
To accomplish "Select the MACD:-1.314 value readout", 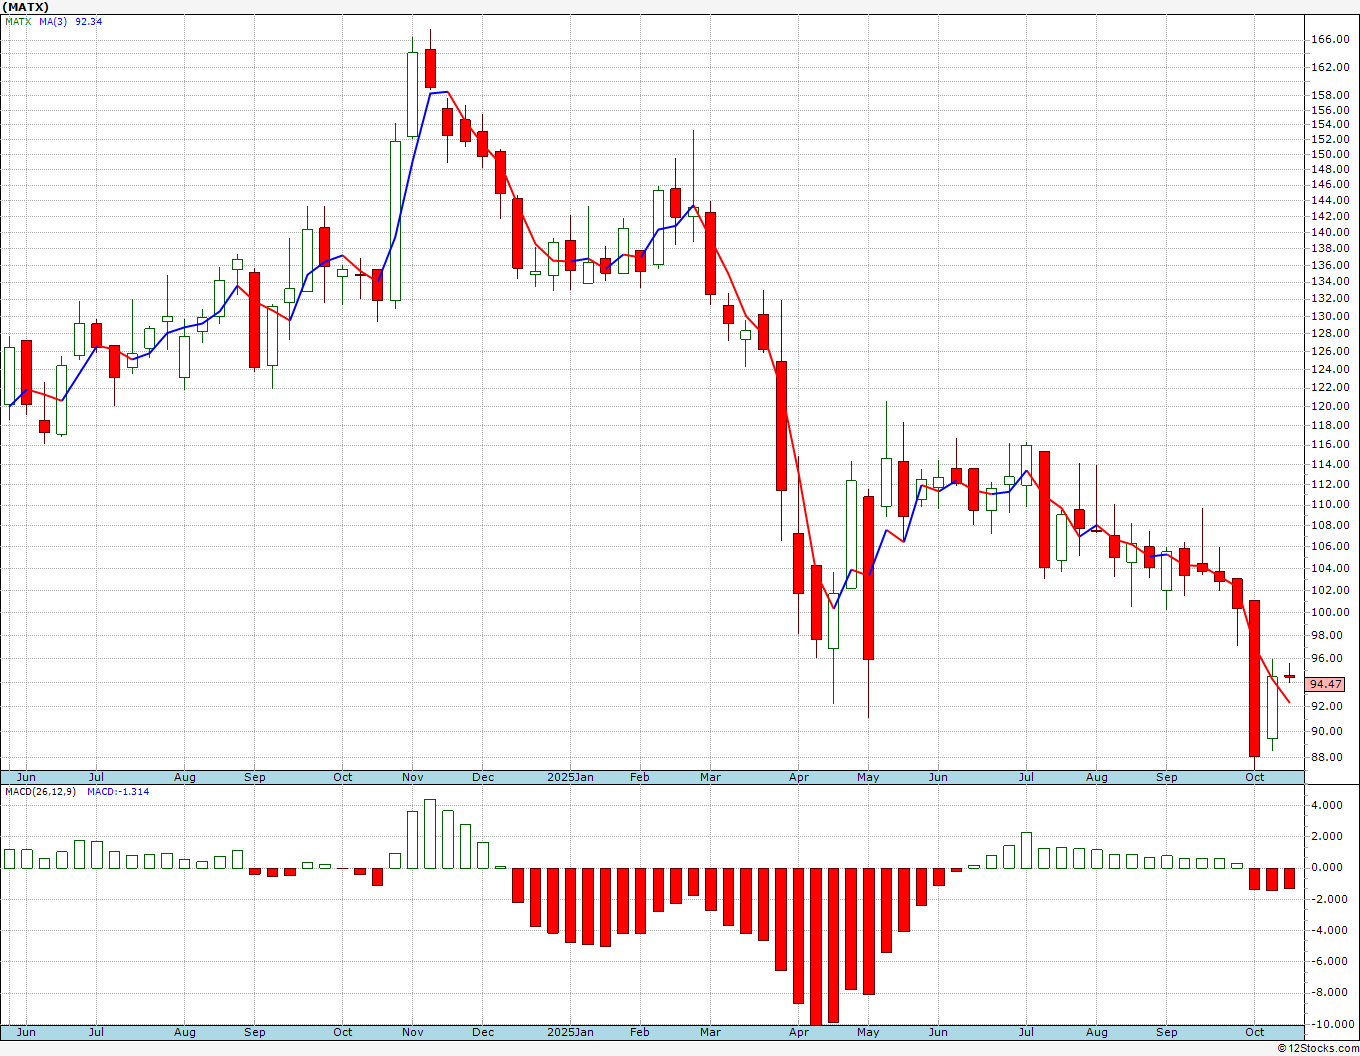I will click(118, 791).
